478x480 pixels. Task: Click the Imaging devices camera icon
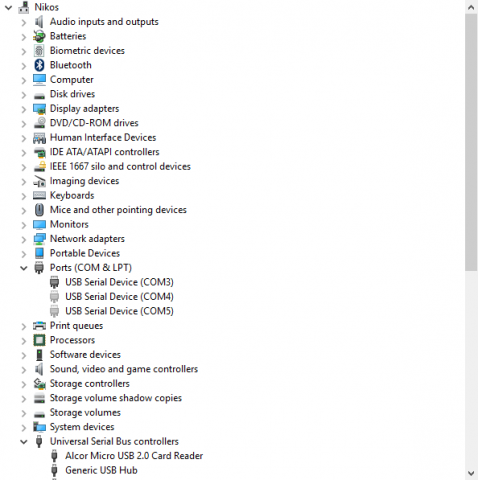click(x=39, y=181)
